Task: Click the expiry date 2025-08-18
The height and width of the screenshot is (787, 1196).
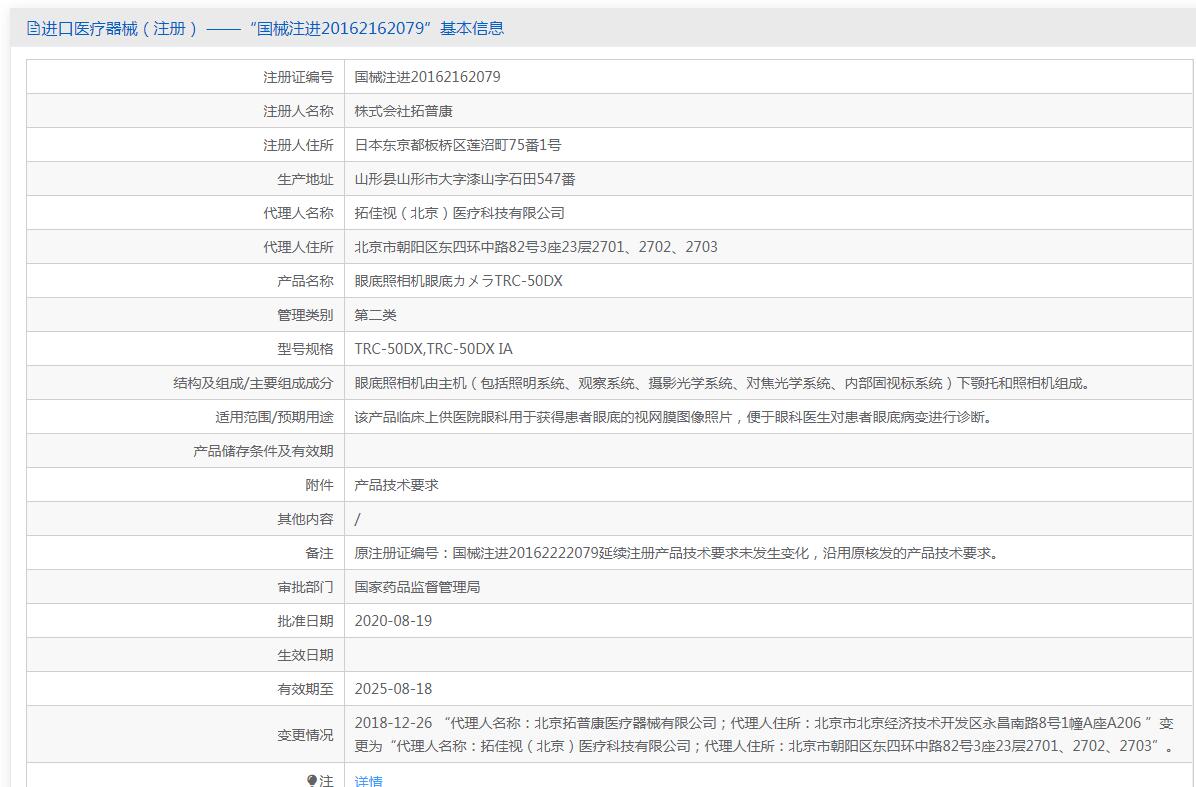Action: point(393,689)
